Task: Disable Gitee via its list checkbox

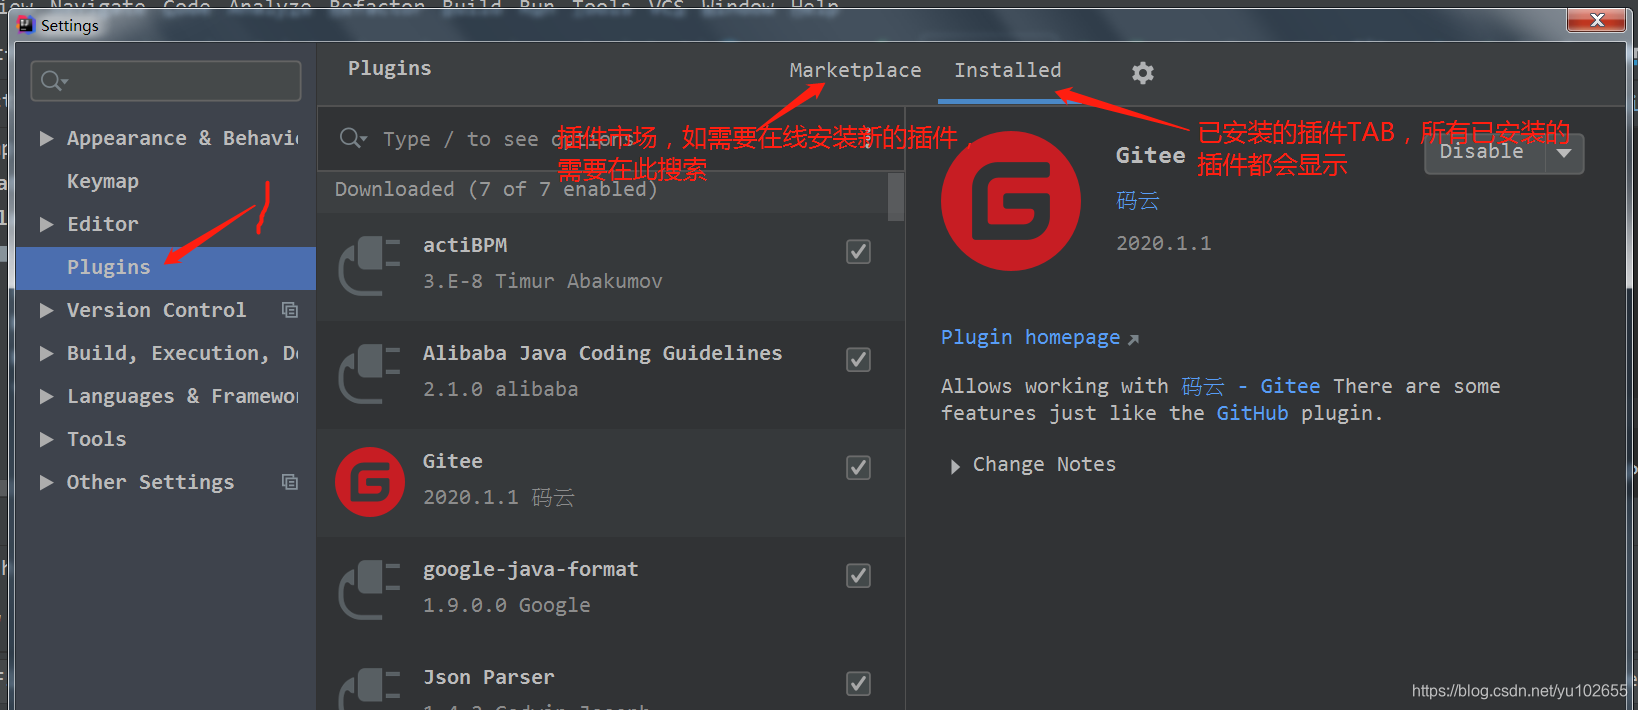Action: (858, 468)
